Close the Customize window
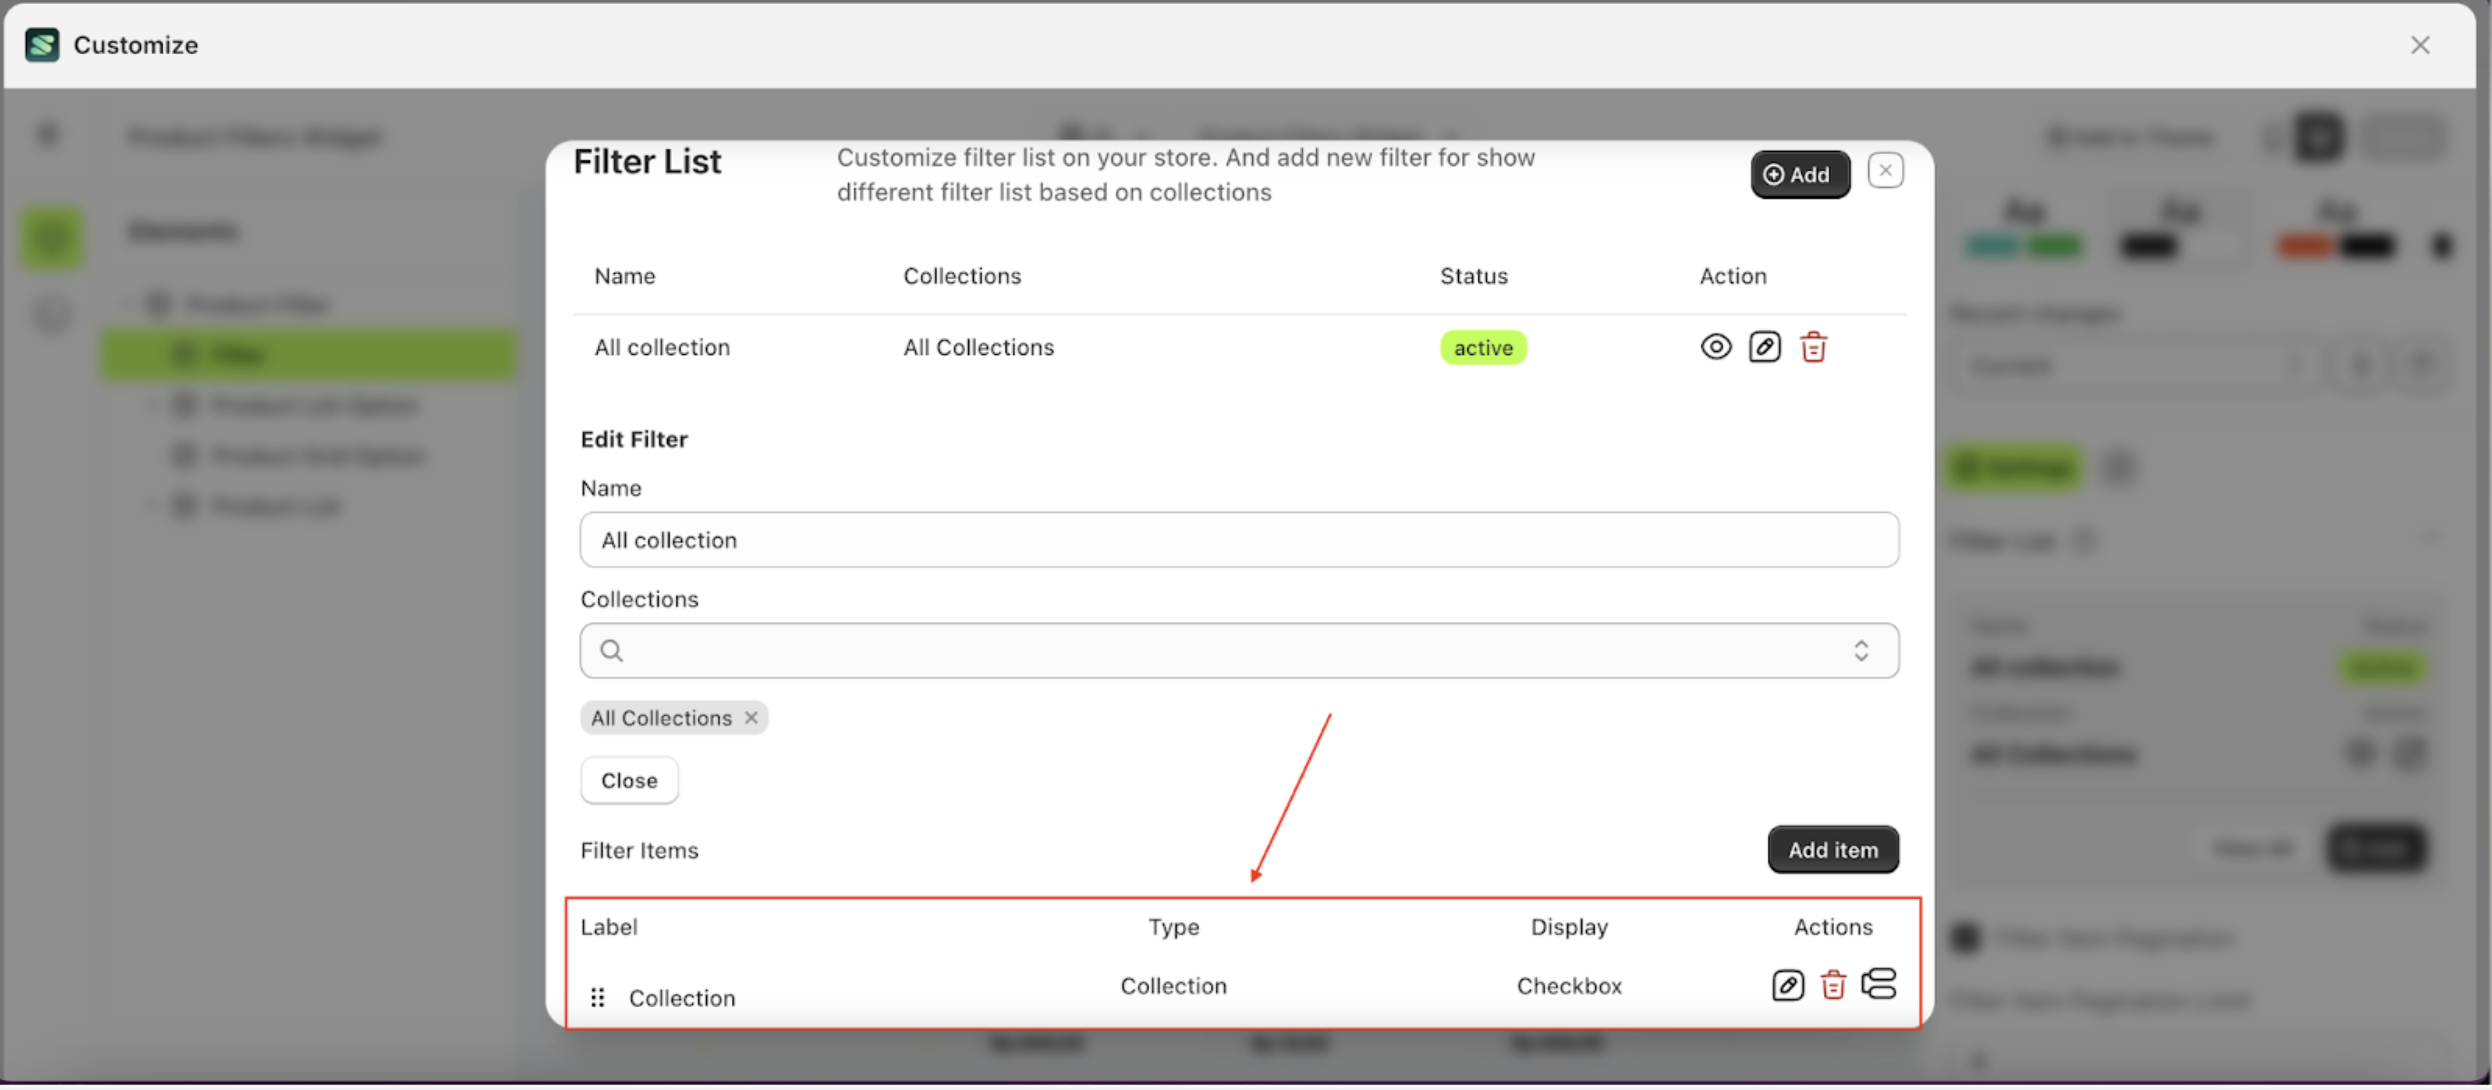This screenshot has width=2492, height=1090. click(2420, 45)
